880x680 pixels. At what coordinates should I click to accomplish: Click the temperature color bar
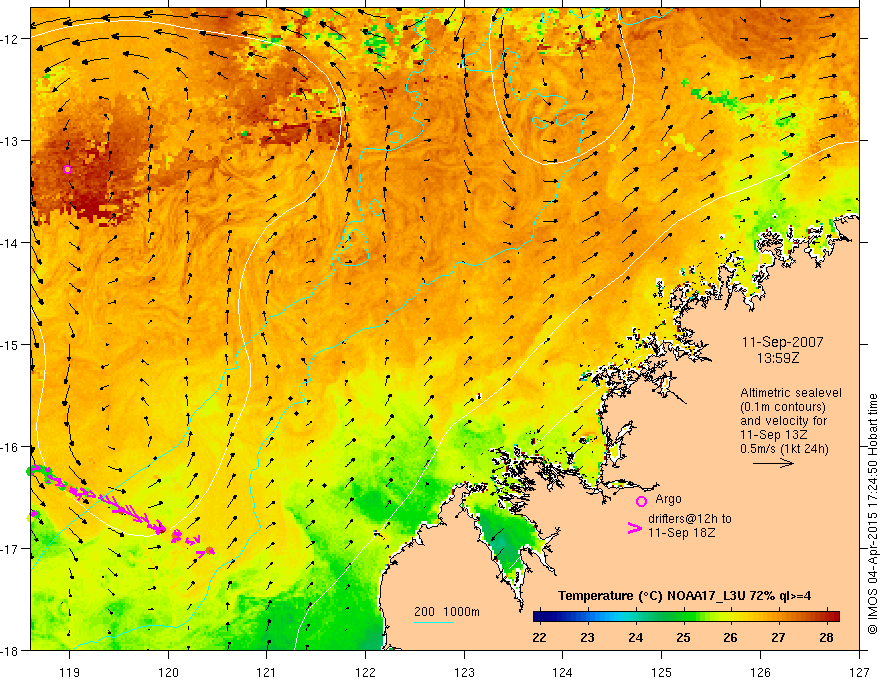coord(686,617)
